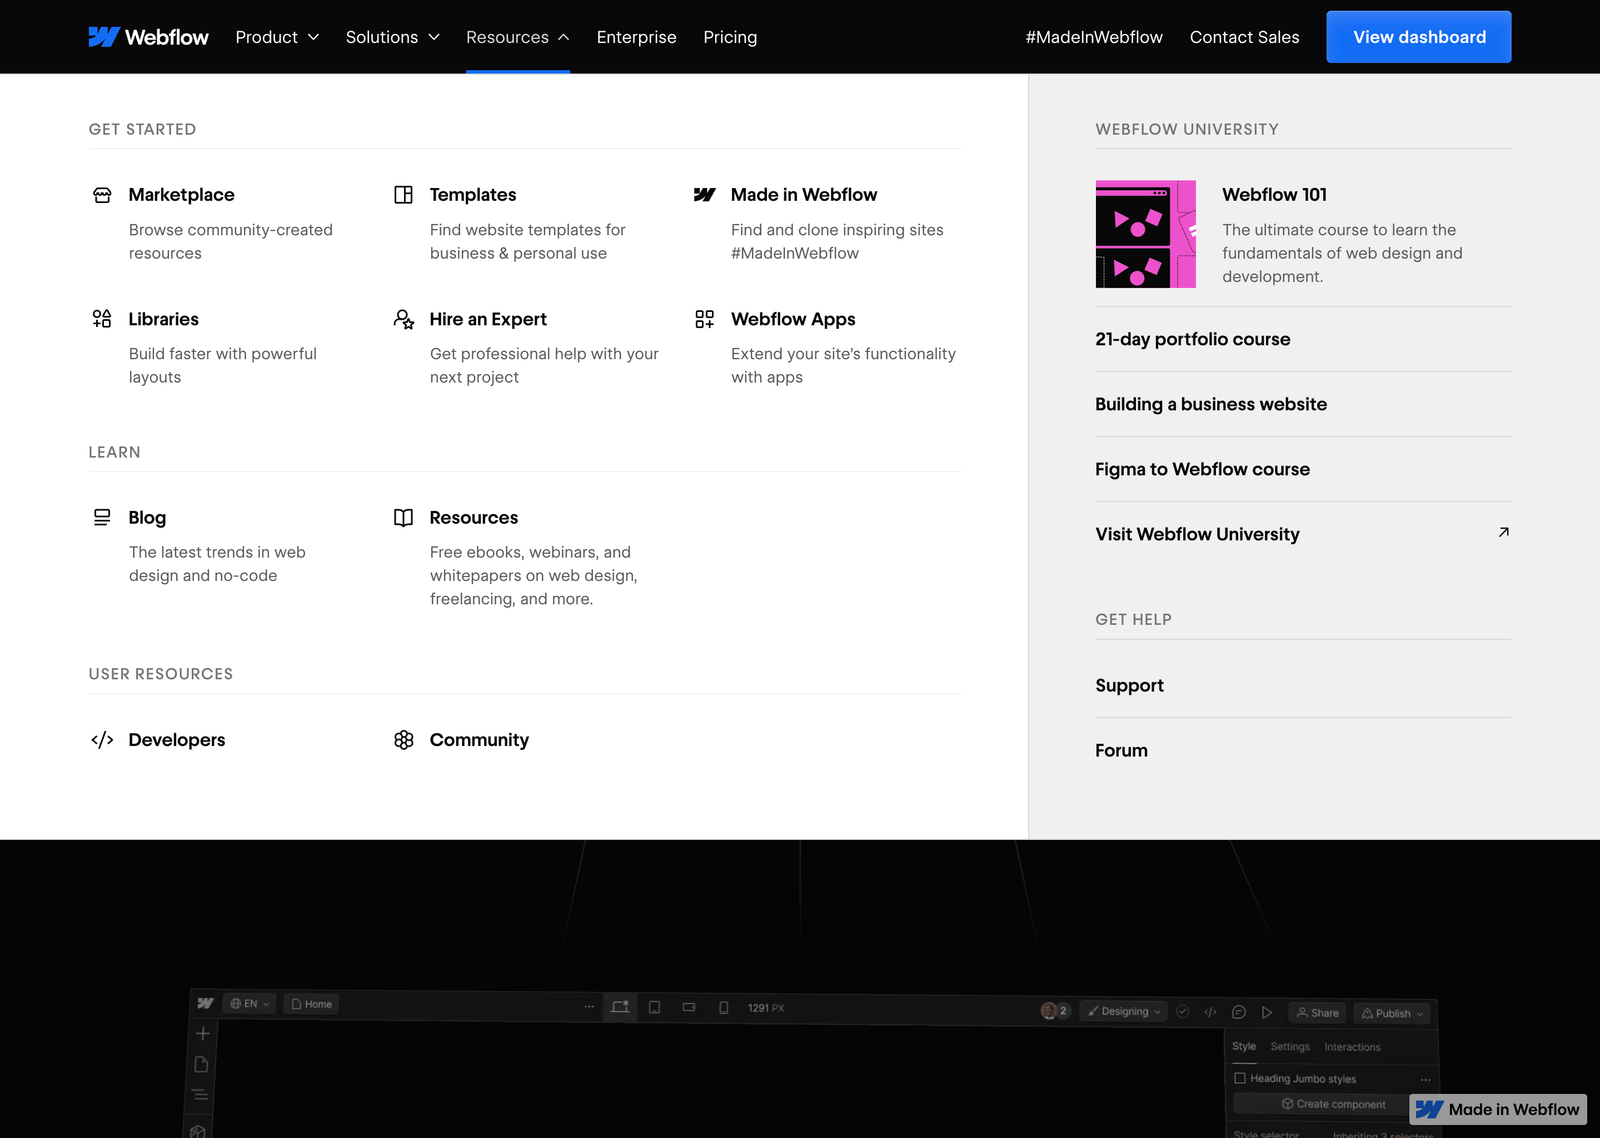Click the Developers code brackets icon
Screen dimensions: 1600x1138
pyautogui.click(x=102, y=740)
